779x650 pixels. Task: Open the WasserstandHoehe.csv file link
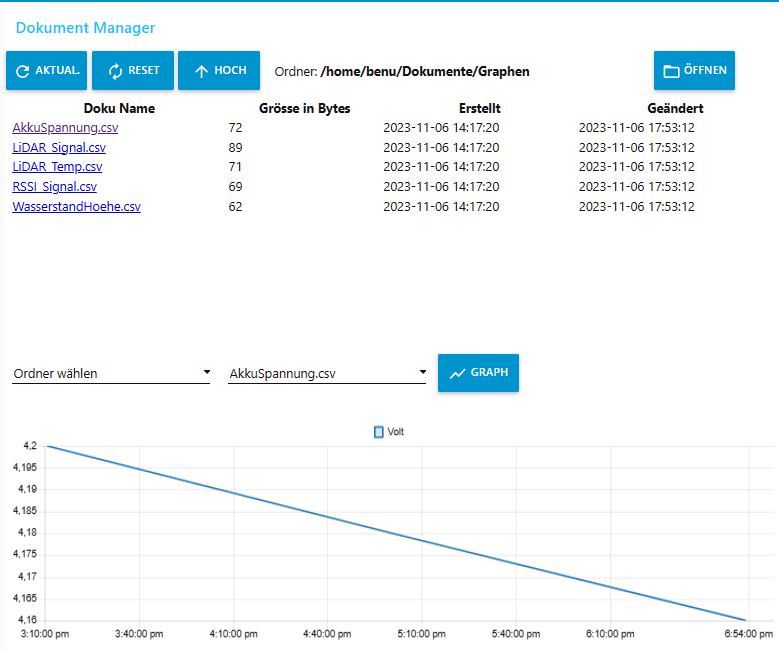pyautogui.click(x=76, y=207)
